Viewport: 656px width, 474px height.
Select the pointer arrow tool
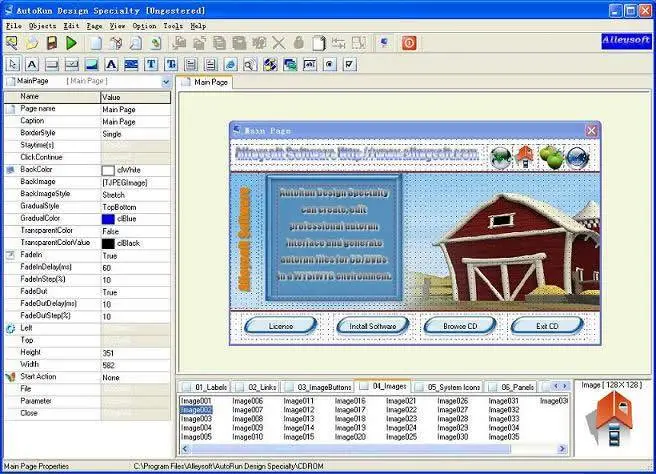tap(13, 64)
